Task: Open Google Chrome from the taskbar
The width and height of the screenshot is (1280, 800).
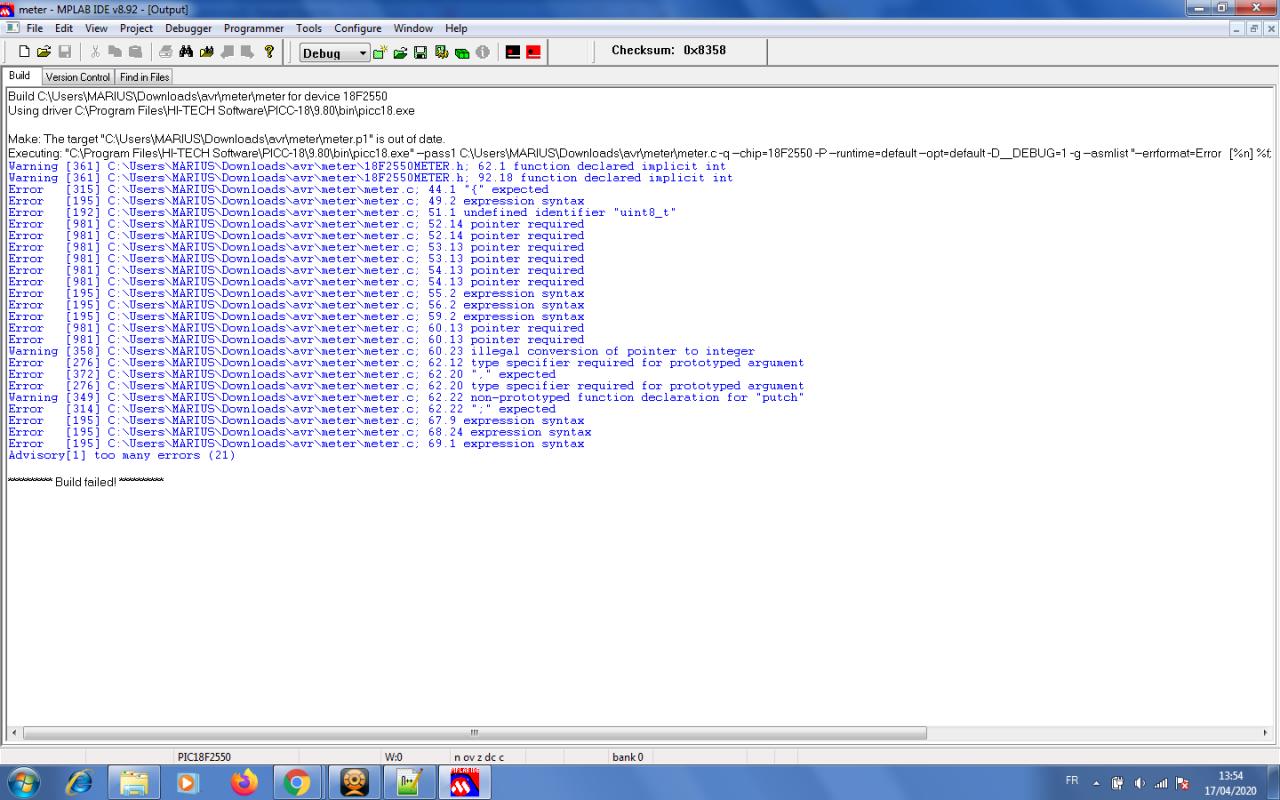Action: click(297, 782)
